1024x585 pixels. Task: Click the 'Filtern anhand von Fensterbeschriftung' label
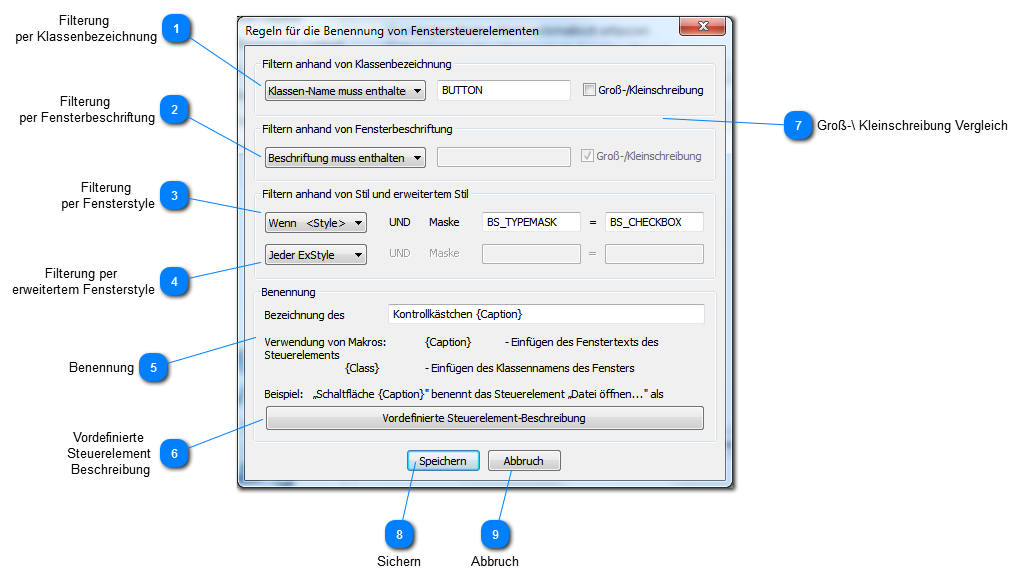(x=357, y=129)
